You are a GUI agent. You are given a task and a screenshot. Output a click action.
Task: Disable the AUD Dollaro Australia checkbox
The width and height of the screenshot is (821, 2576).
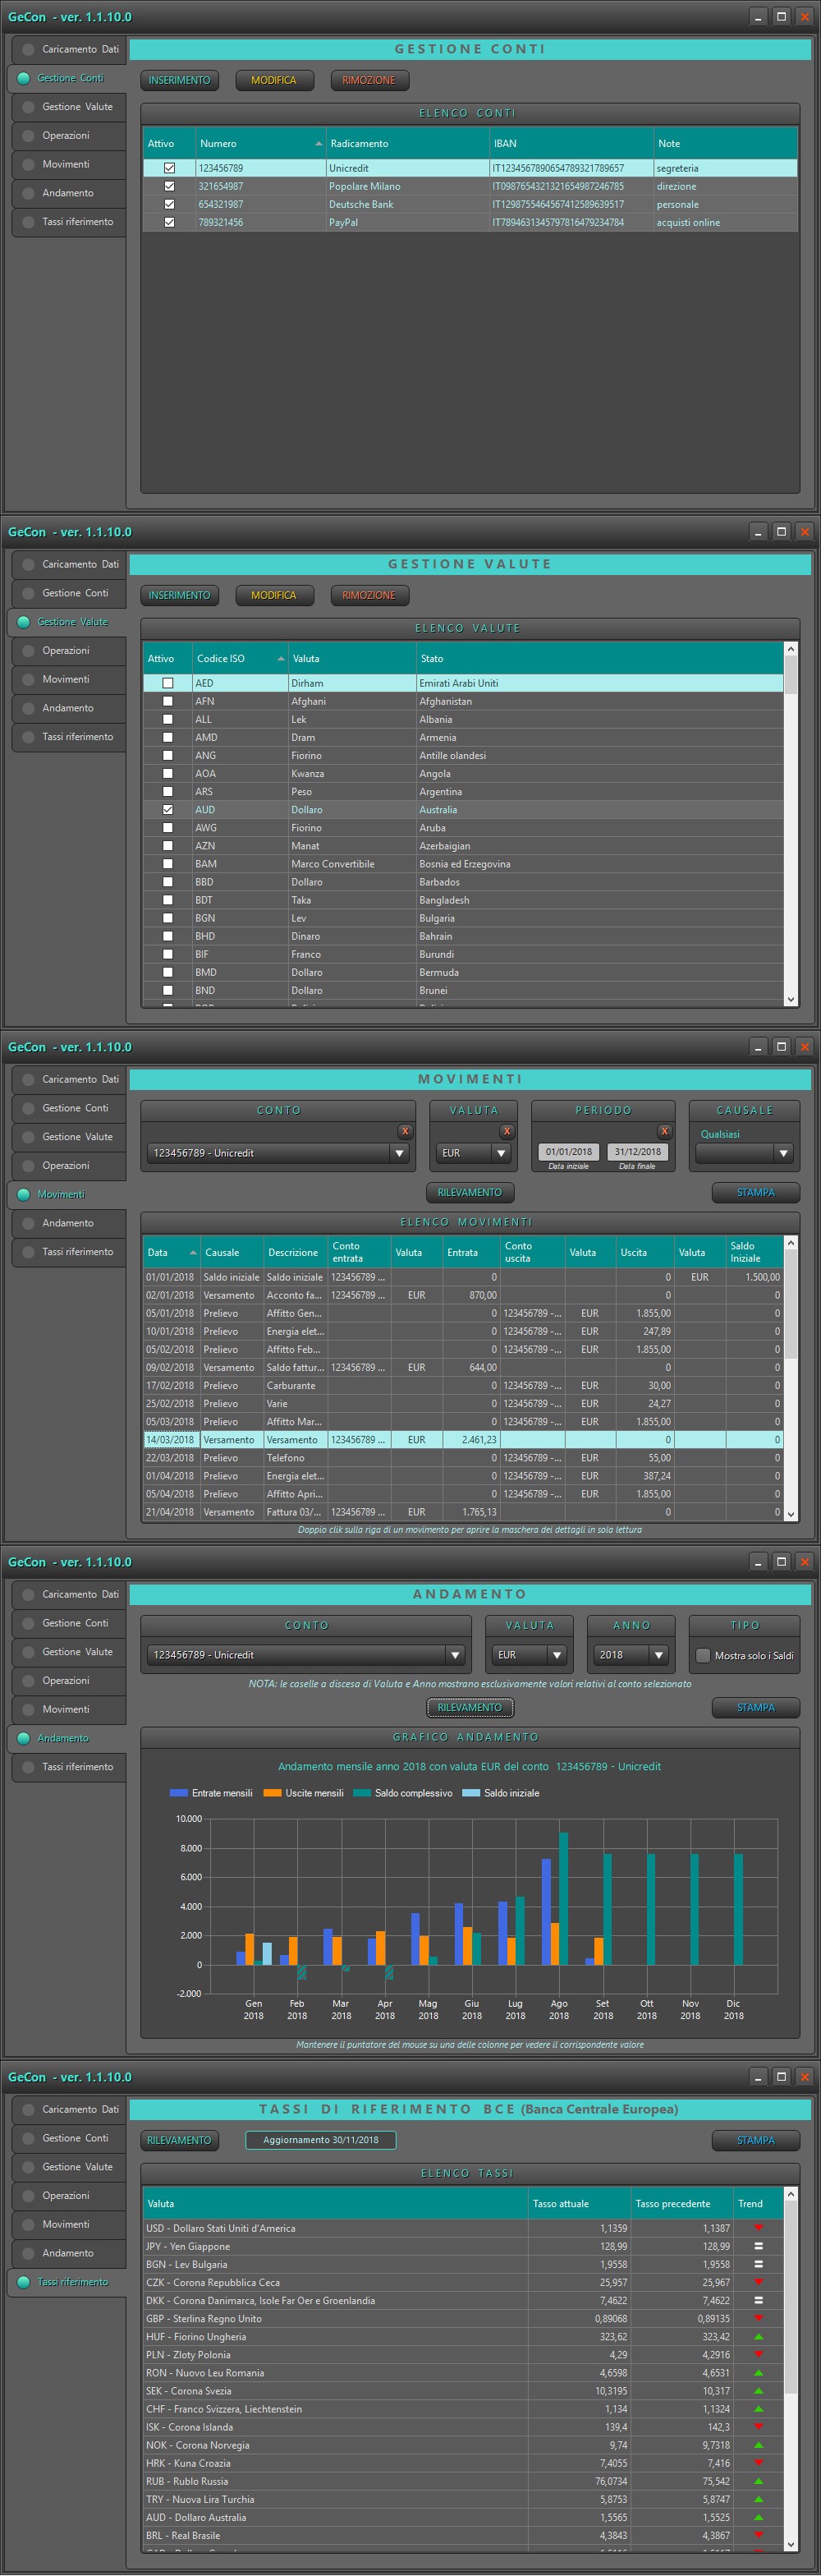click(x=168, y=810)
